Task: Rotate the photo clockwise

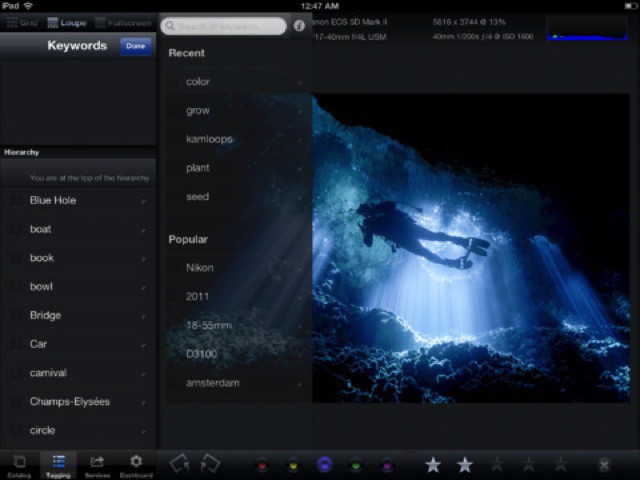Action: (210, 464)
